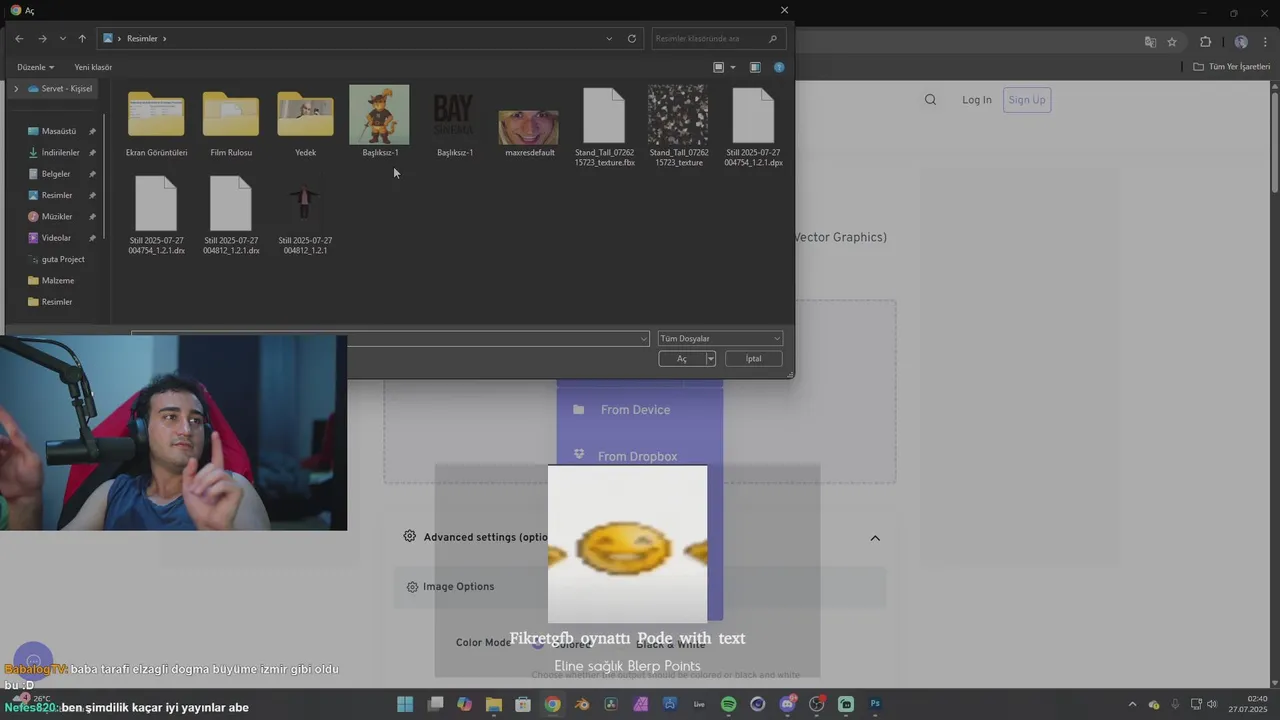Select Başlıksız-1 BAY Sinema image
The height and width of the screenshot is (720, 1280).
[x=455, y=123]
